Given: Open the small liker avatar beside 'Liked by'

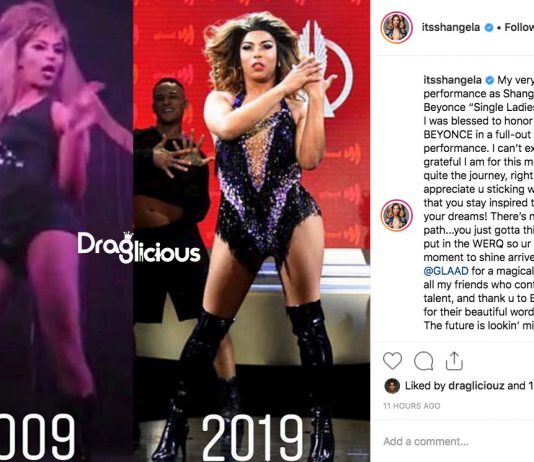Looking at the screenshot, I should 392,386.
